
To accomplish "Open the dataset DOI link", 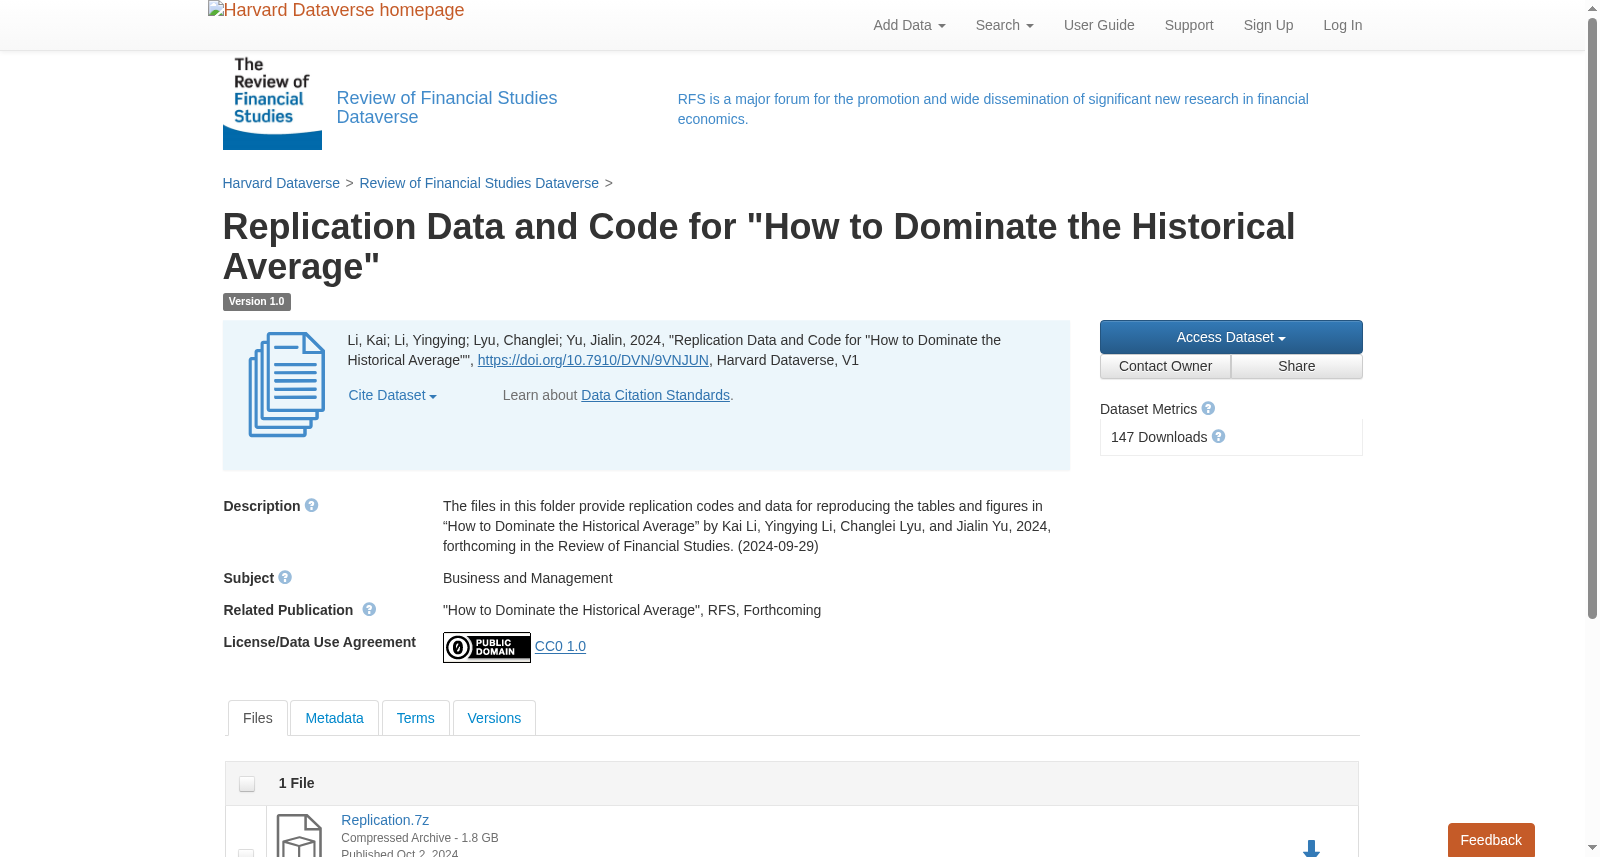I will coord(593,360).
